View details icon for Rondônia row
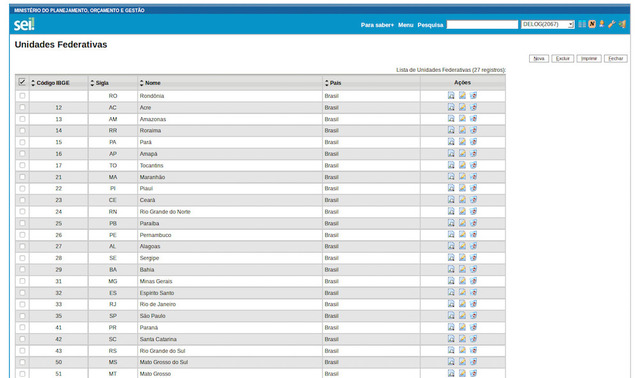The image size is (640, 378). [x=451, y=96]
